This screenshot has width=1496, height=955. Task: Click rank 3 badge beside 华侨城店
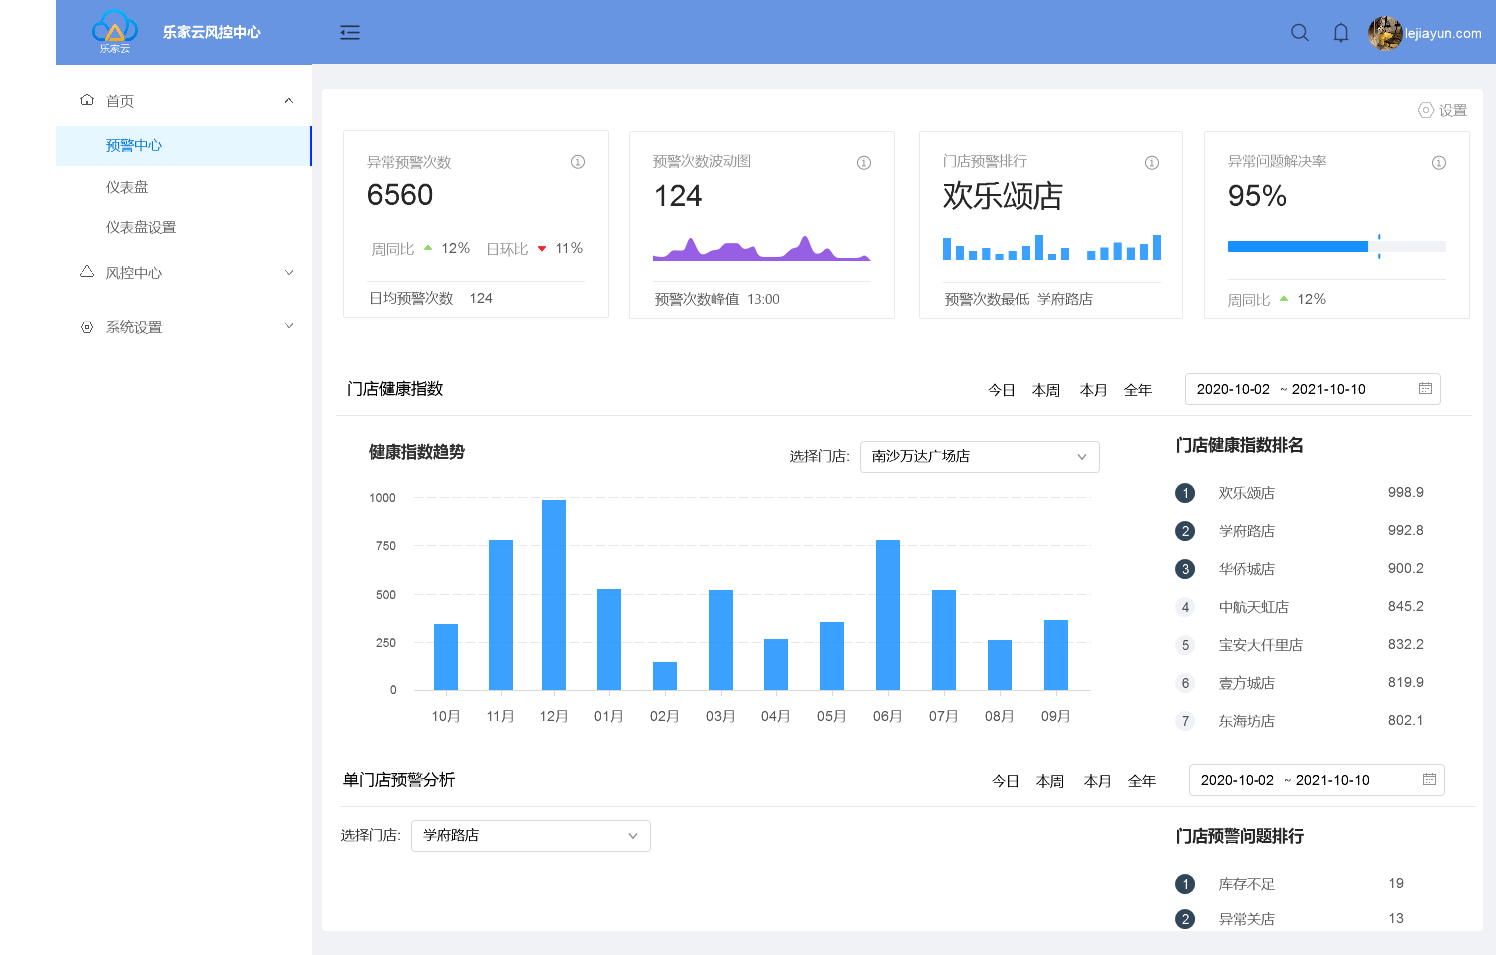(1185, 569)
